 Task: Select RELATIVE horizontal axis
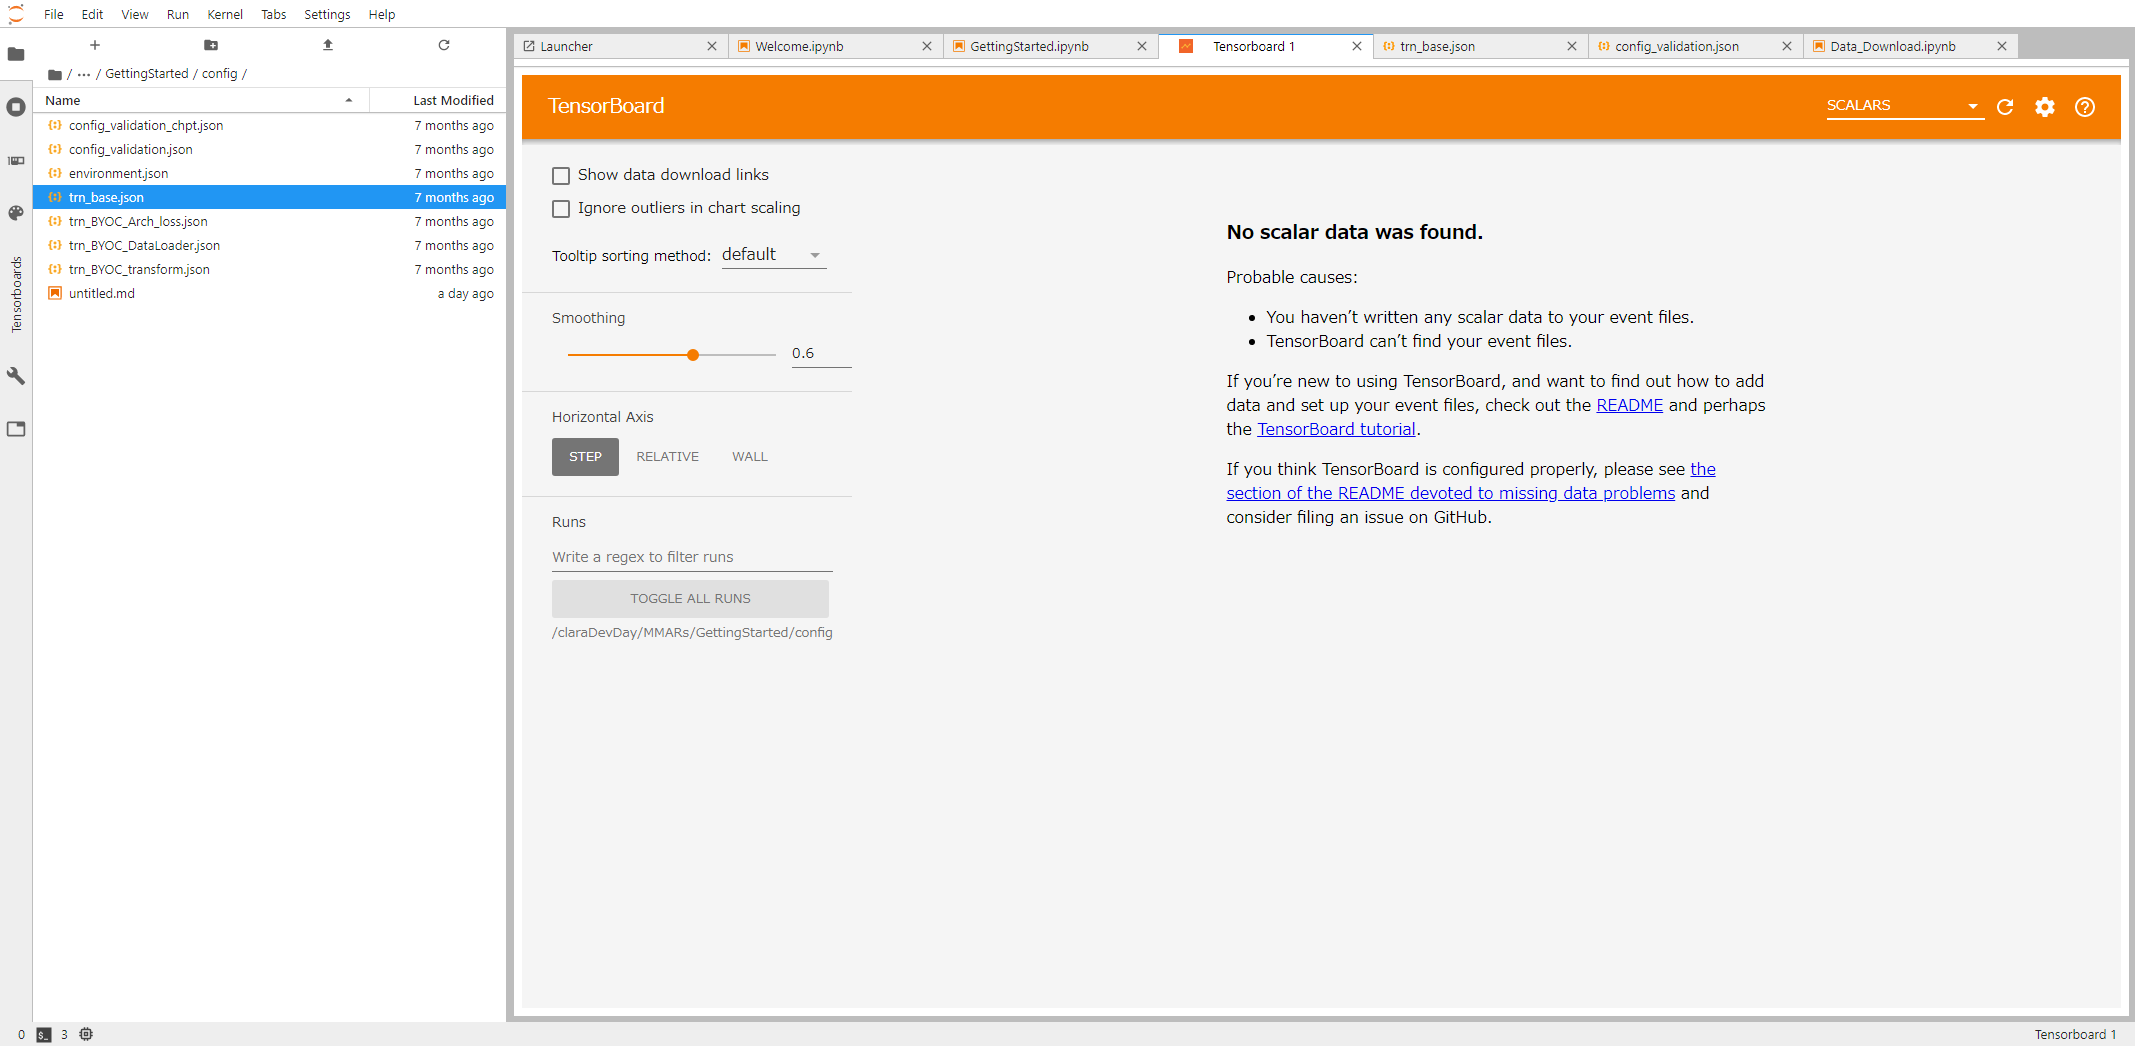click(x=667, y=457)
